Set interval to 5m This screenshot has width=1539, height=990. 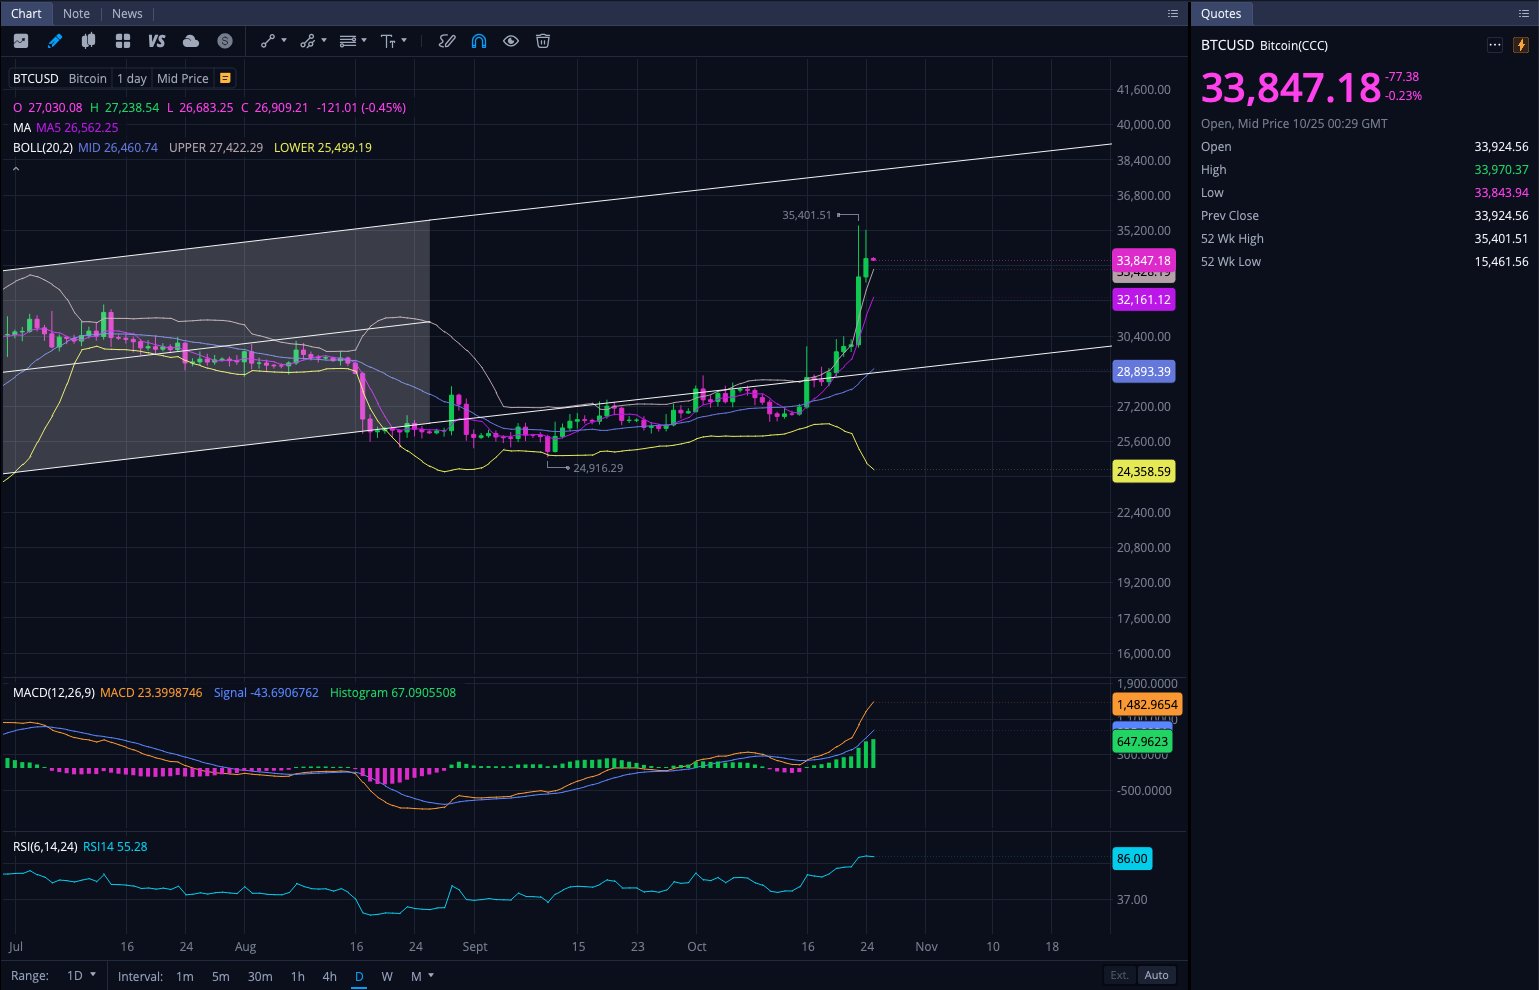pyautogui.click(x=221, y=976)
